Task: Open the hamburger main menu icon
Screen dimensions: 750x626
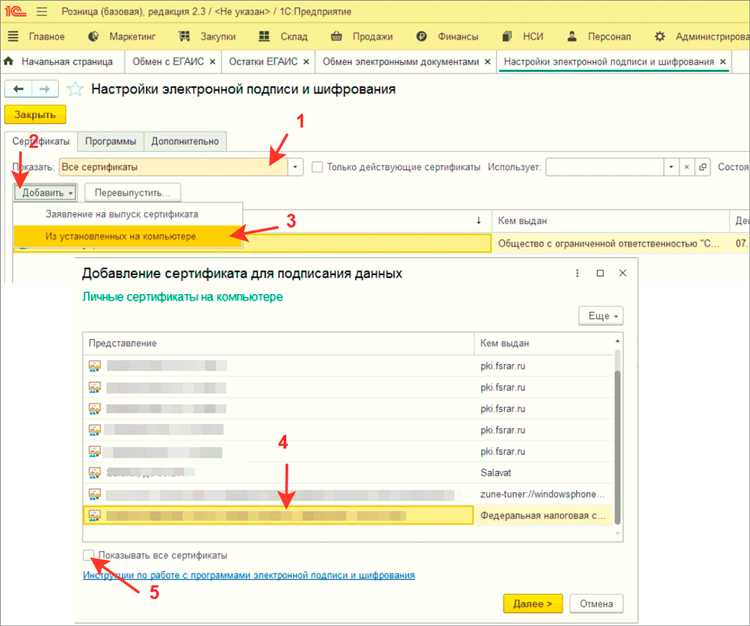Action: 42,11
